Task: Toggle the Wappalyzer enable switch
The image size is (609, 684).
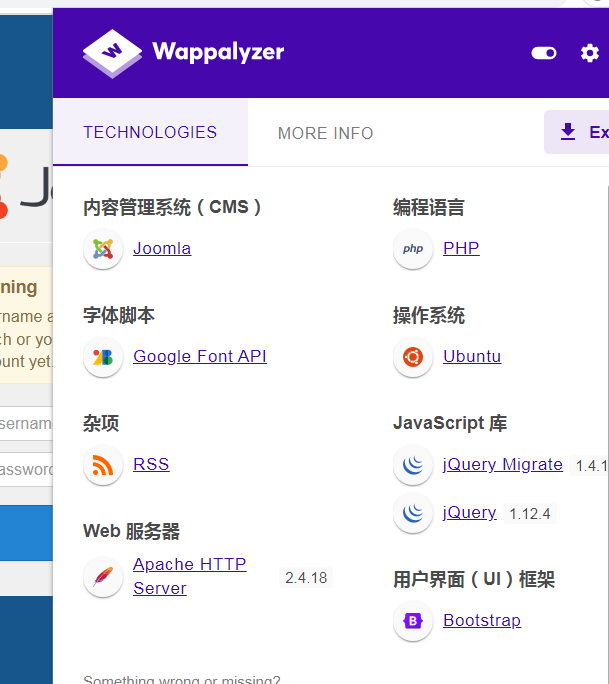Action: [x=544, y=53]
